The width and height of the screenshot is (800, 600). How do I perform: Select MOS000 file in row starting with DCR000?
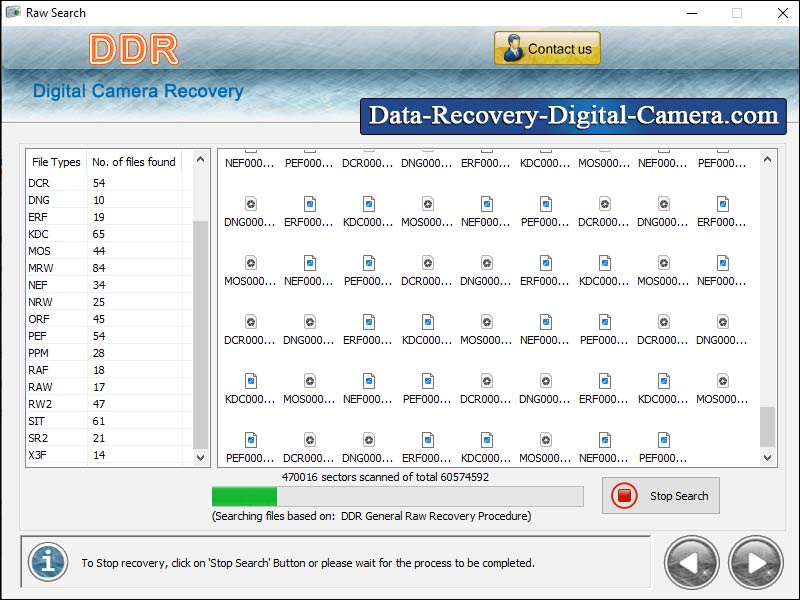pos(486,330)
